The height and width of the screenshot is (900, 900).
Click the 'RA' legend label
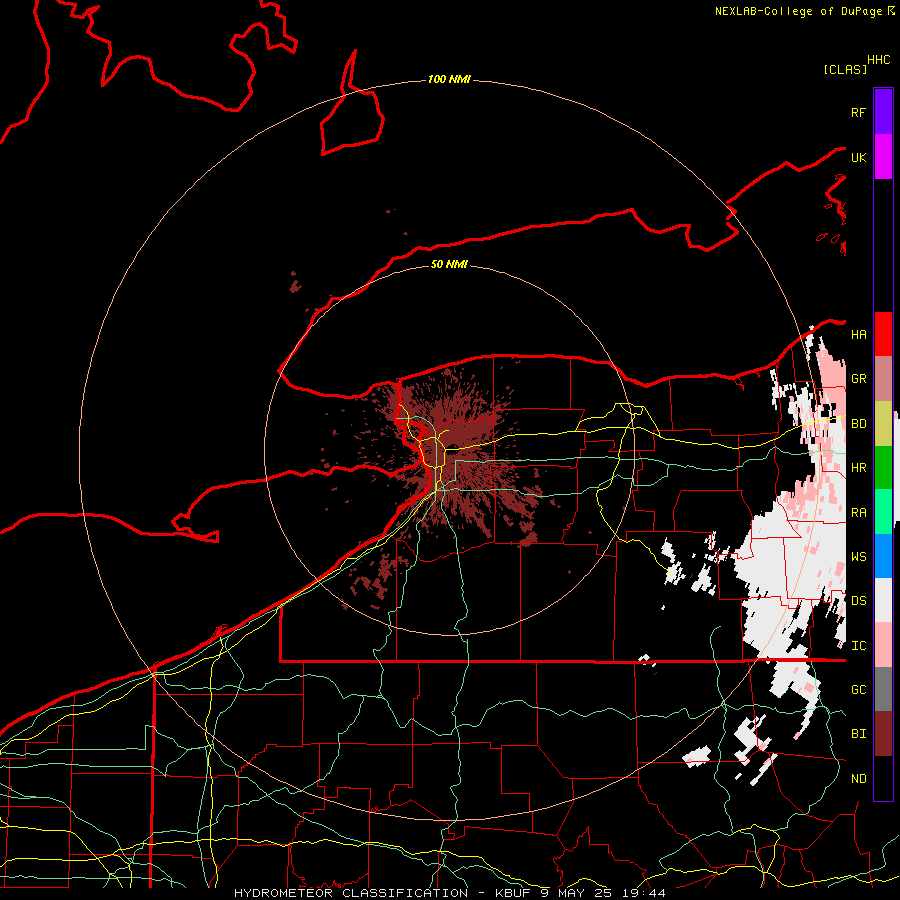click(x=859, y=513)
